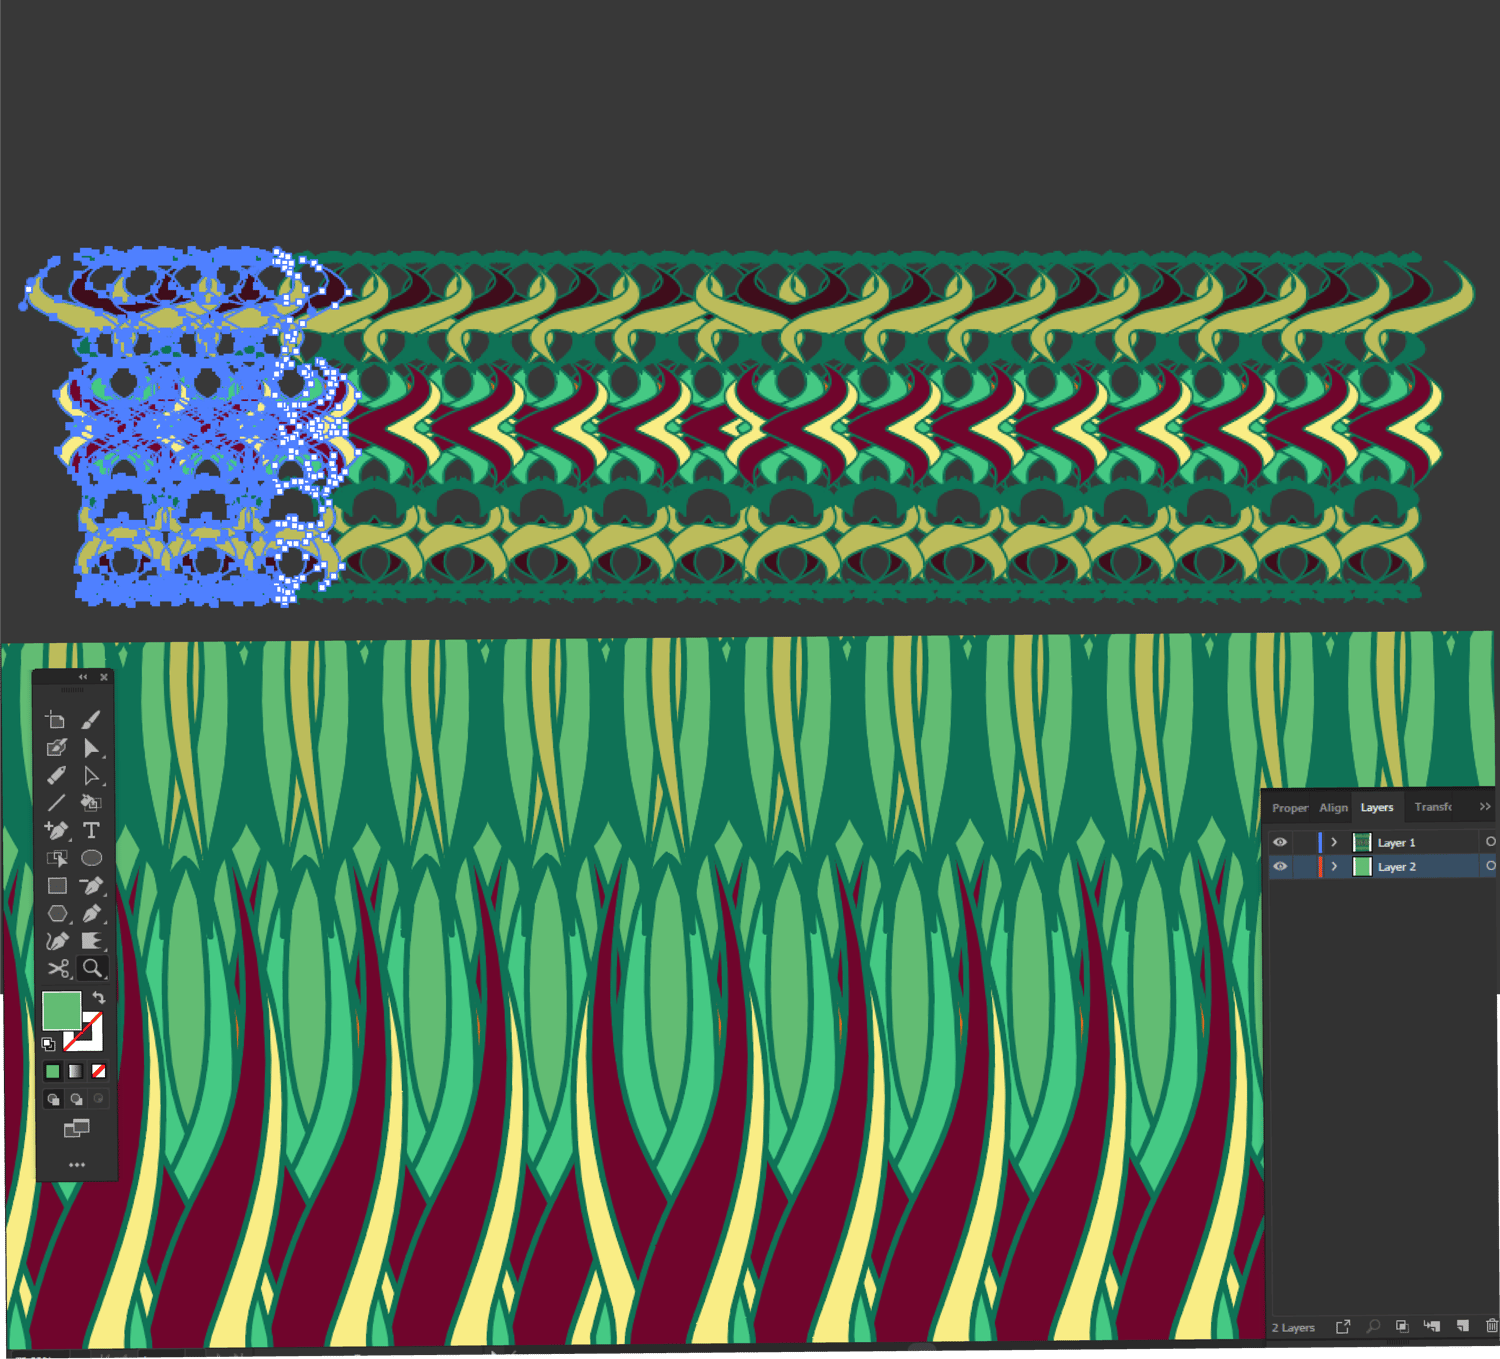Enable Draw Inside mode

tap(99, 1099)
